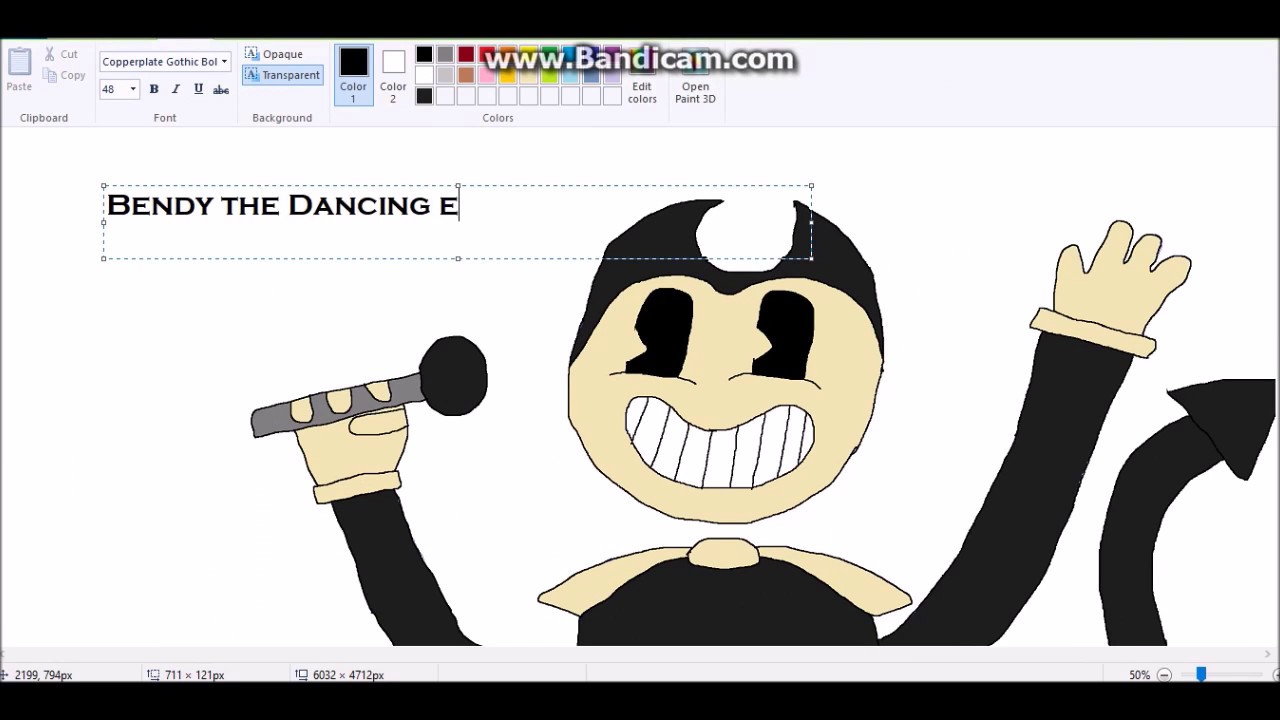Toggle Underline text formatting

pyautogui.click(x=198, y=89)
